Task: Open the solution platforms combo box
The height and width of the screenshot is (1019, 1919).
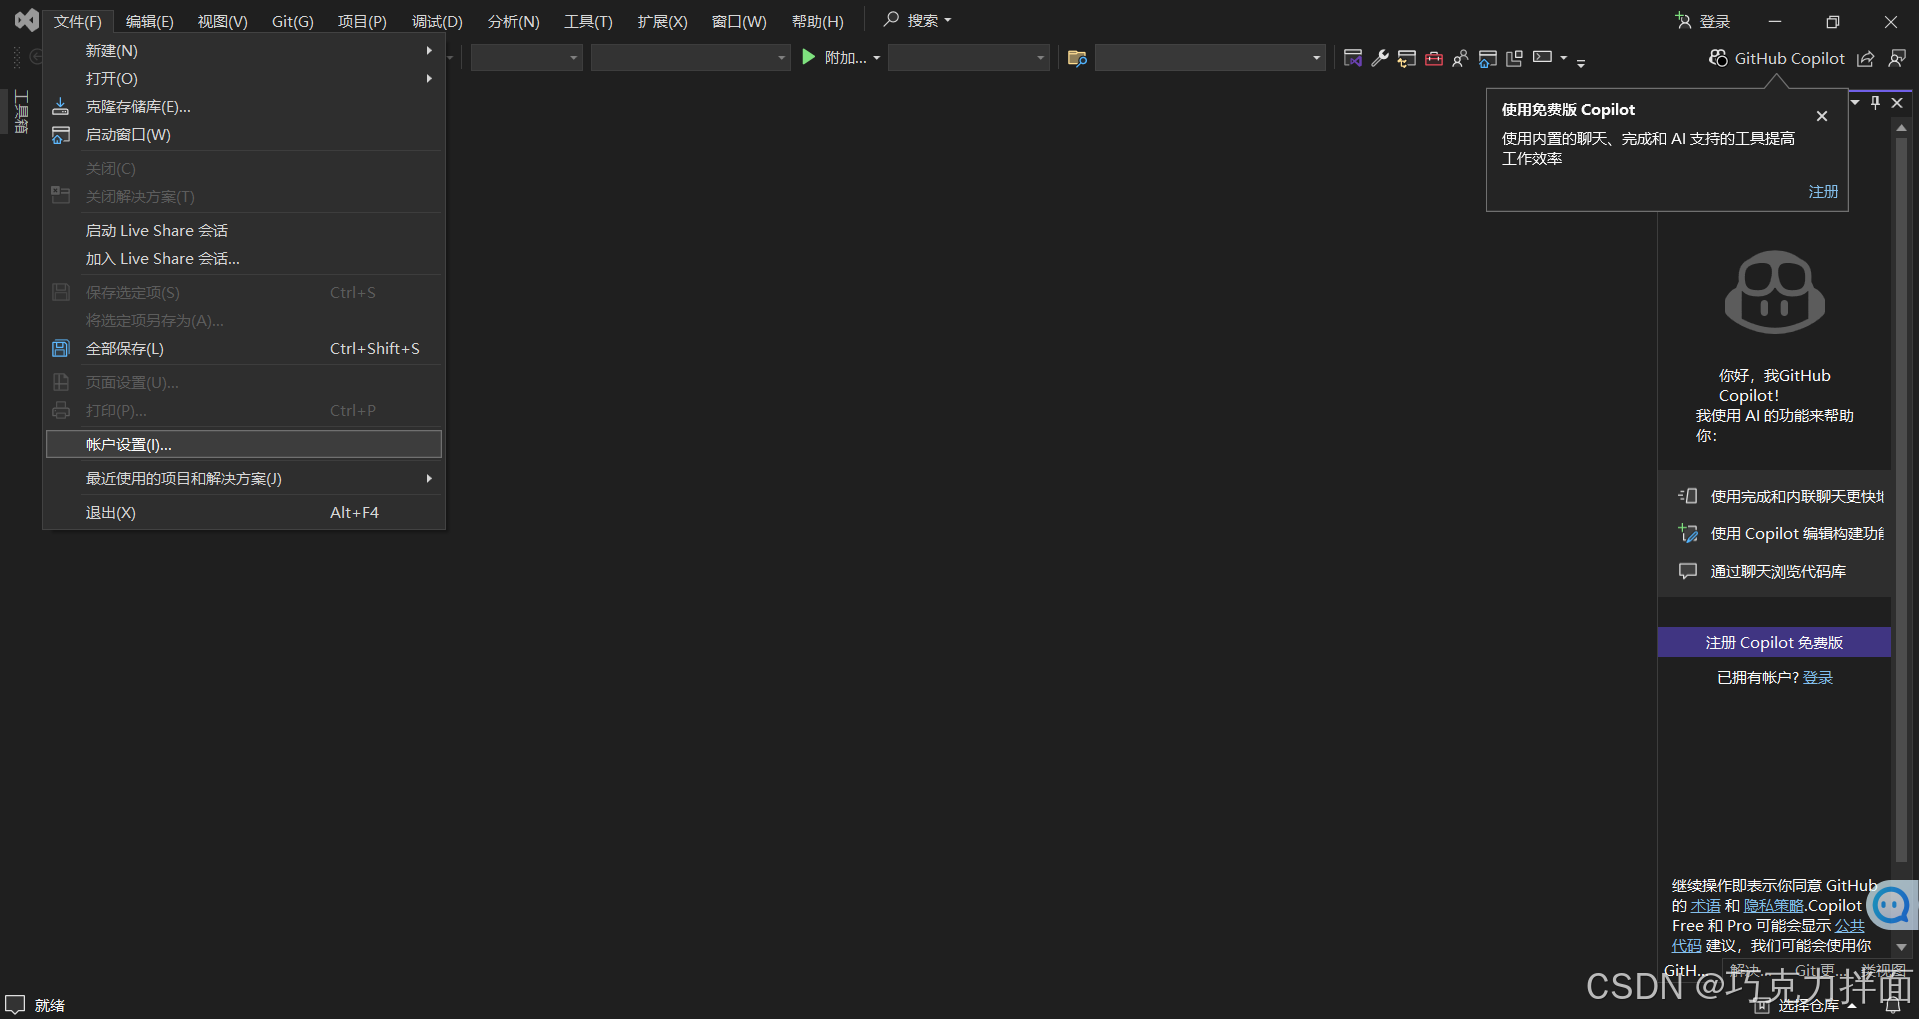Action: coord(691,58)
